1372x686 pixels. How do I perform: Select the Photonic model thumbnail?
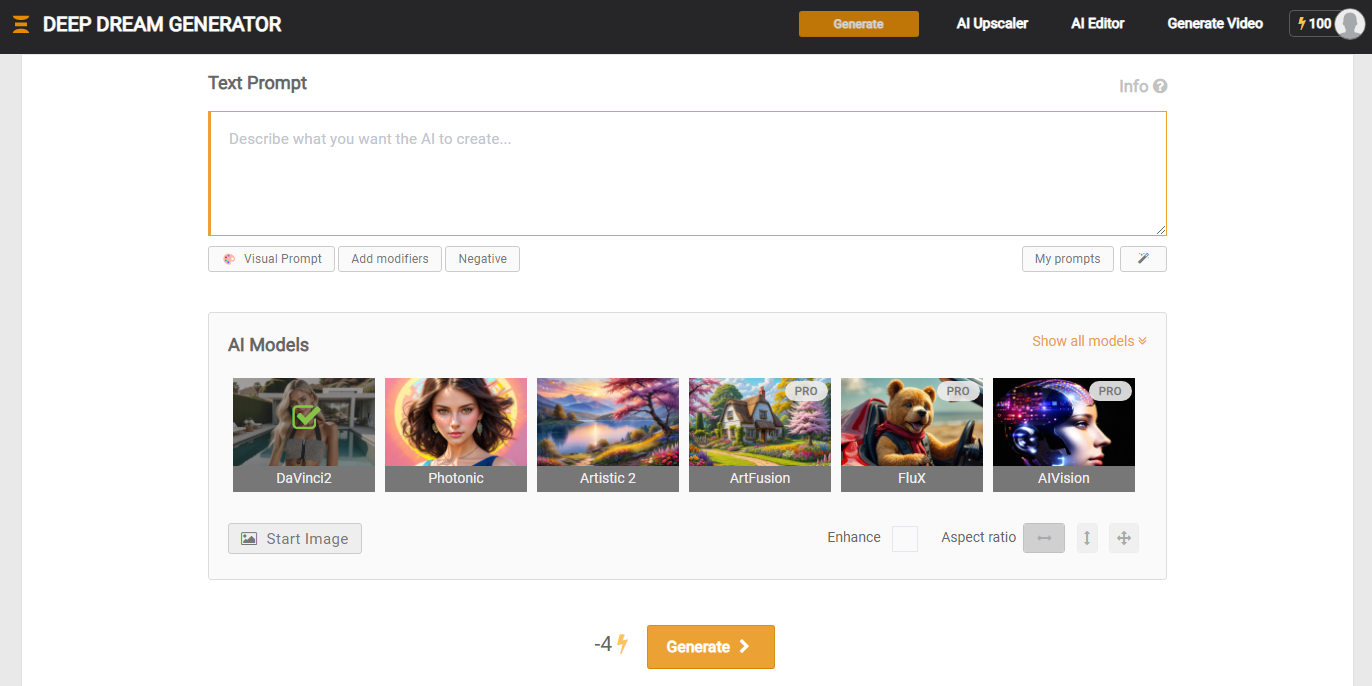[x=456, y=435]
